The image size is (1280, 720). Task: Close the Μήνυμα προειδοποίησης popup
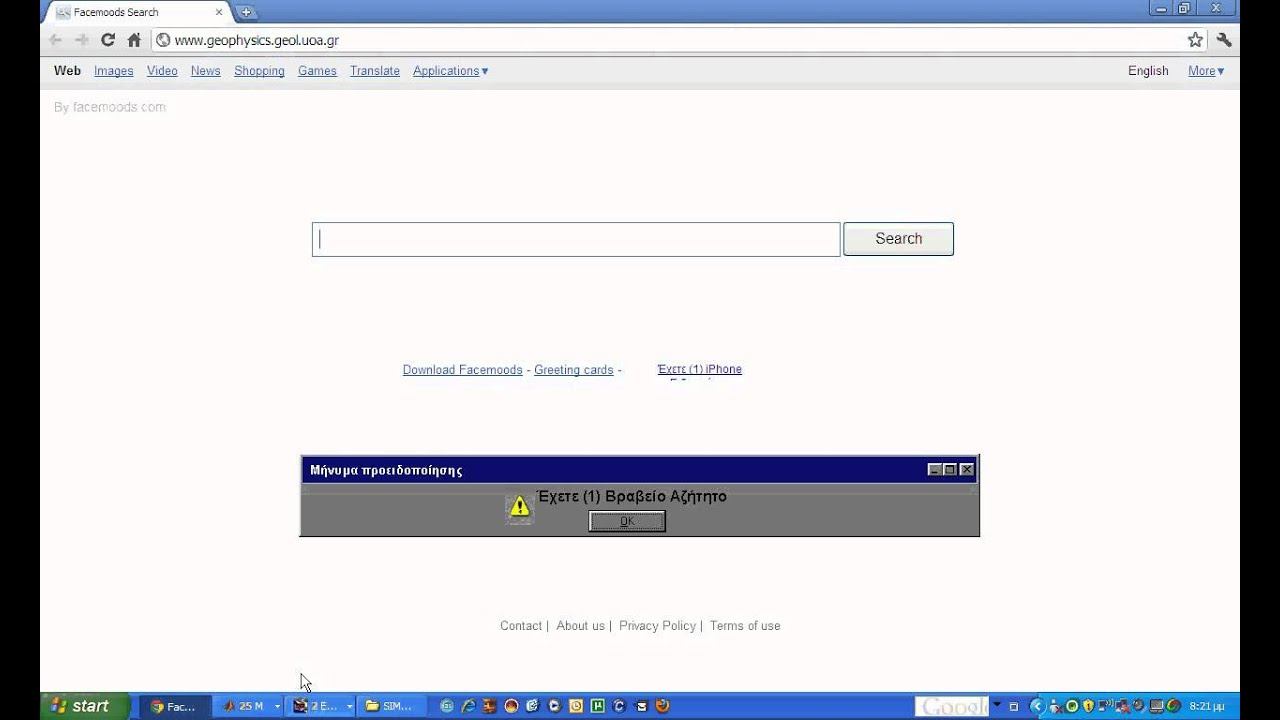pyautogui.click(x=967, y=469)
